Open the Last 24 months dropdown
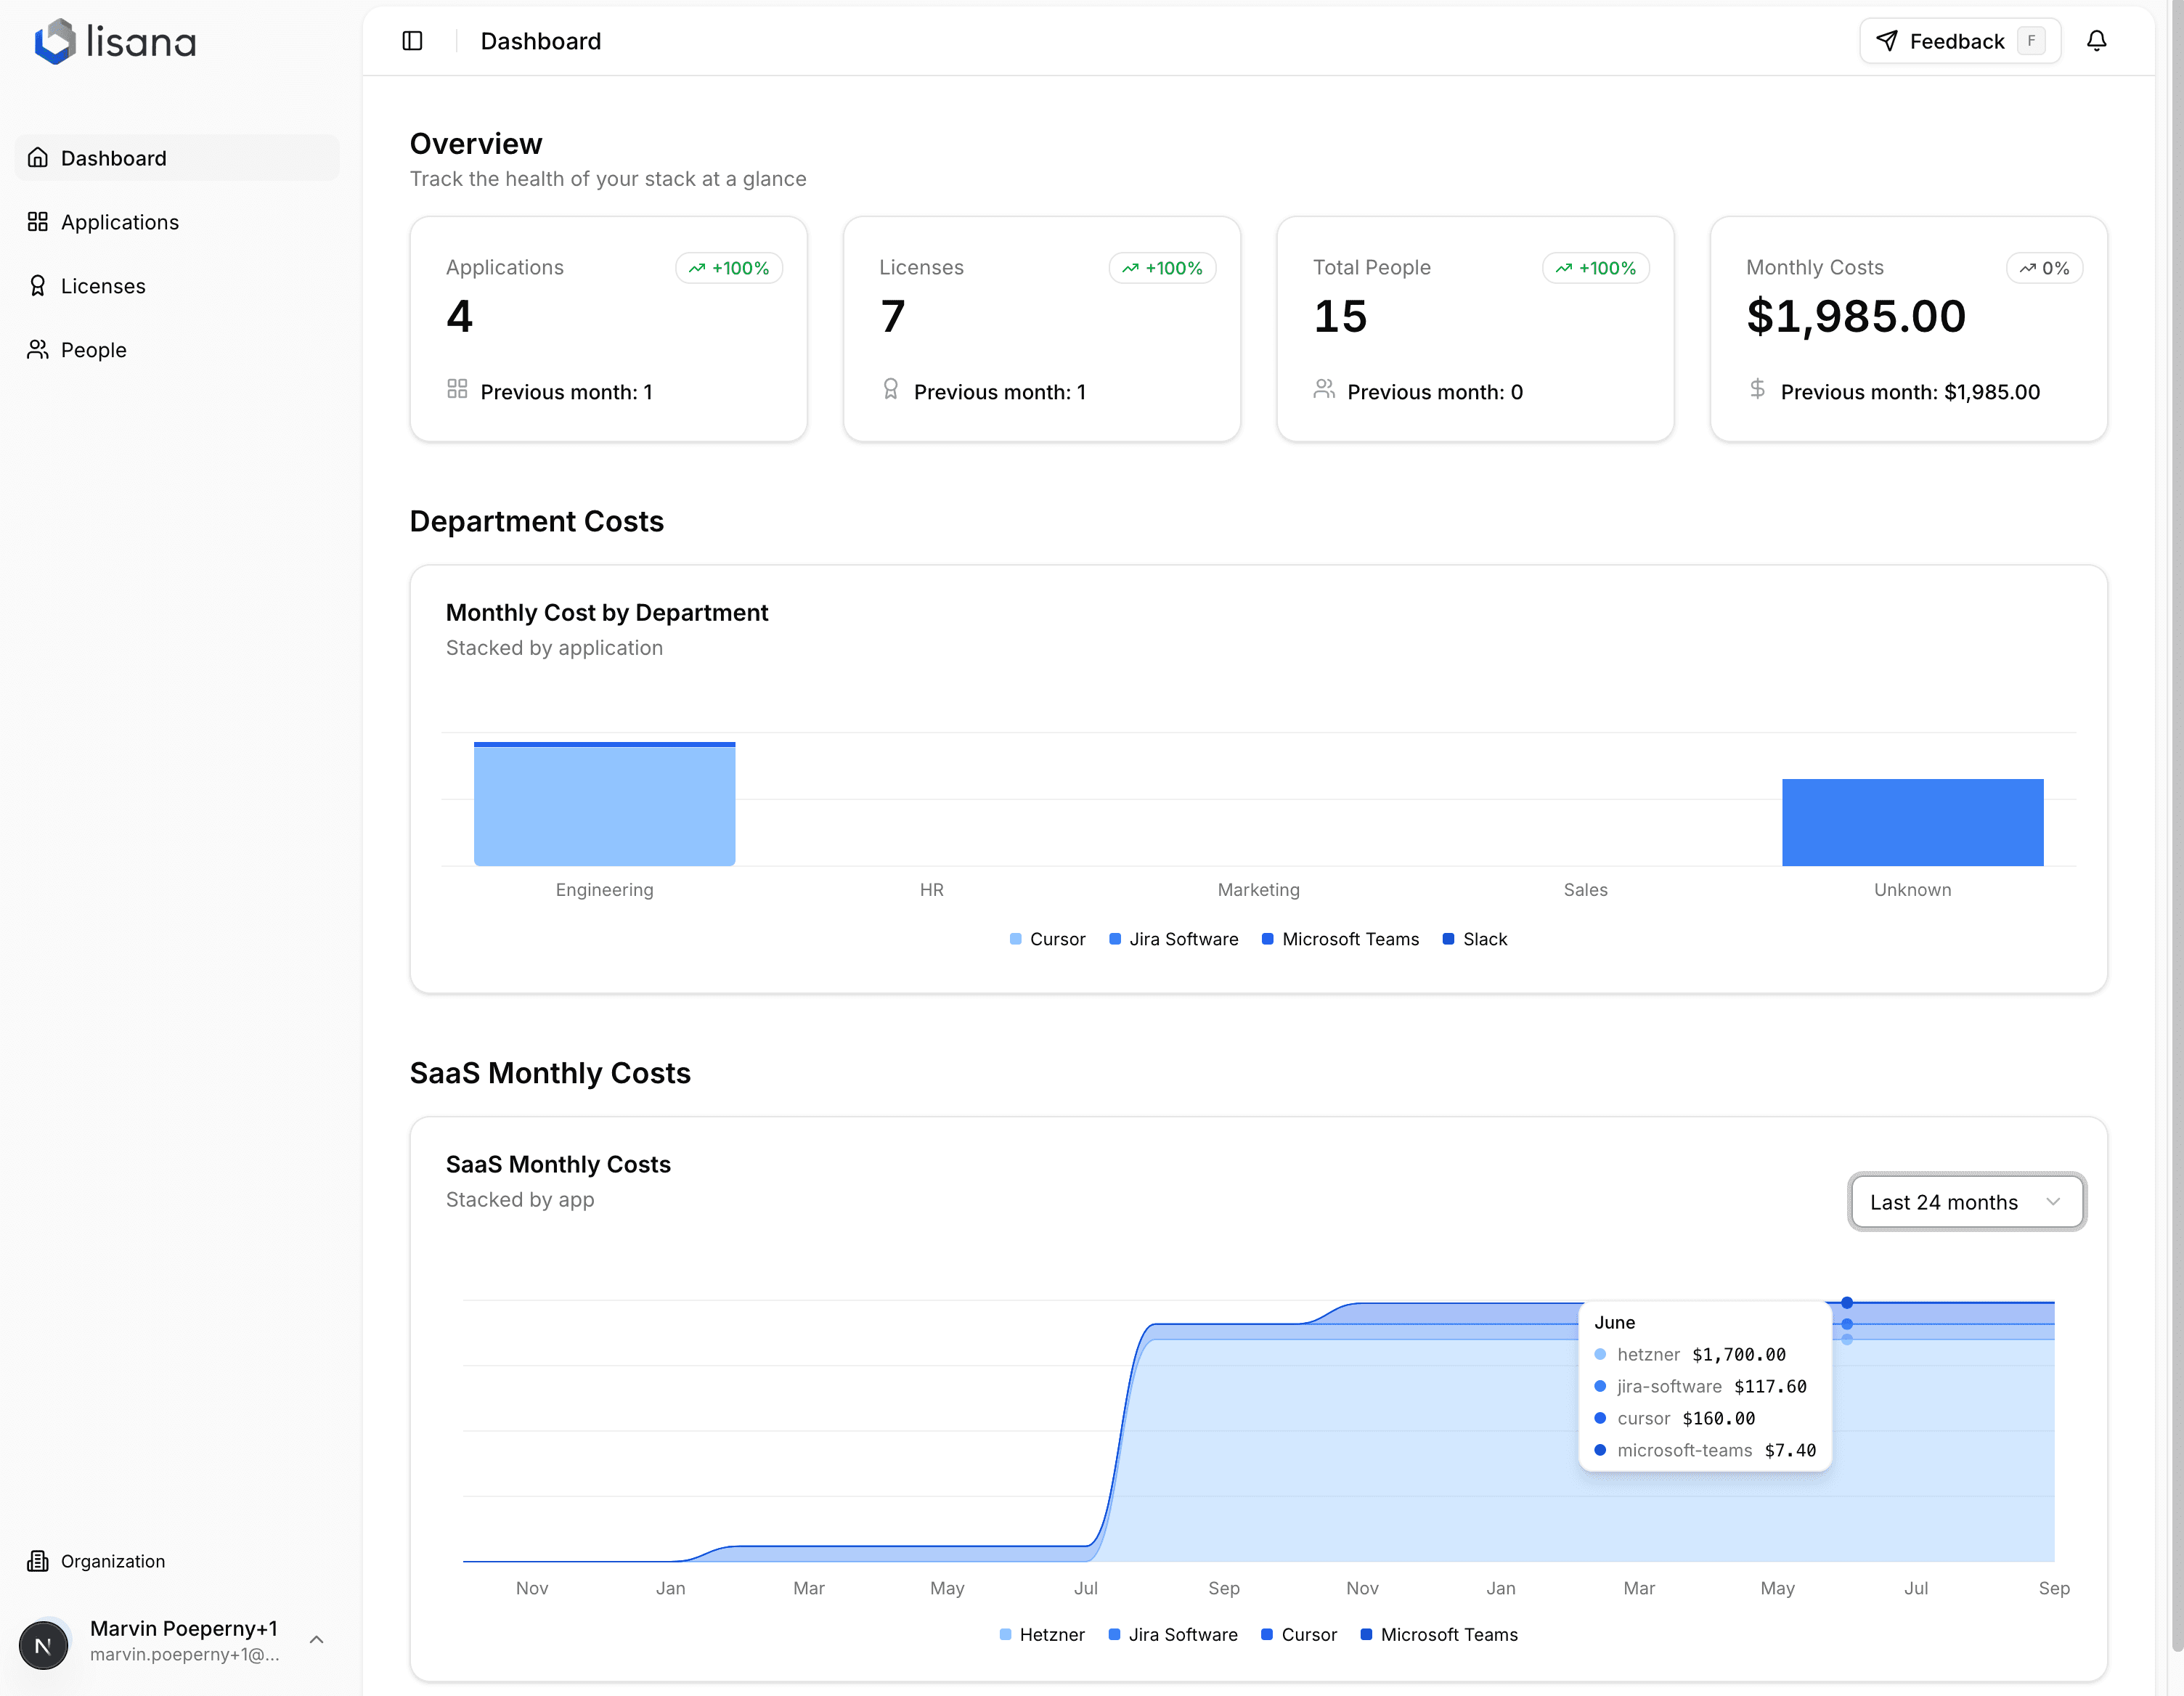 pos(1966,1202)
